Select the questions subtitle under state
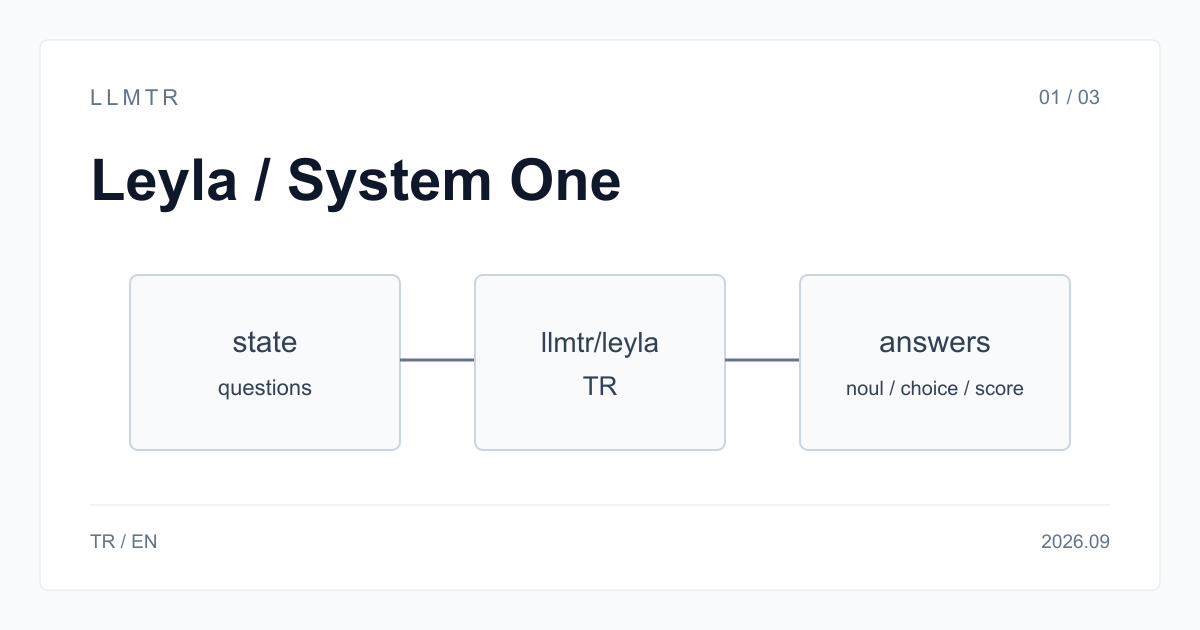The width and height of the screenshot is (1200, 630). click(265, 388)
